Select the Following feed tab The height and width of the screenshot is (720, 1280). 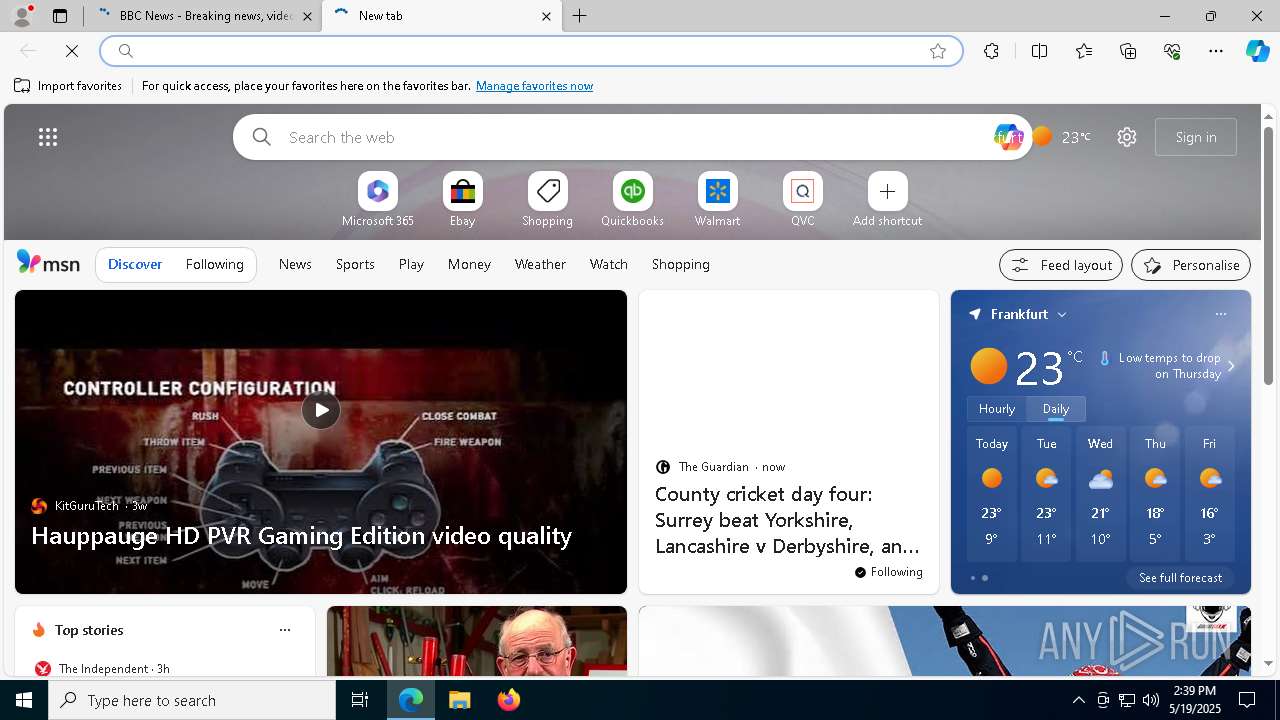coord(214,264)
